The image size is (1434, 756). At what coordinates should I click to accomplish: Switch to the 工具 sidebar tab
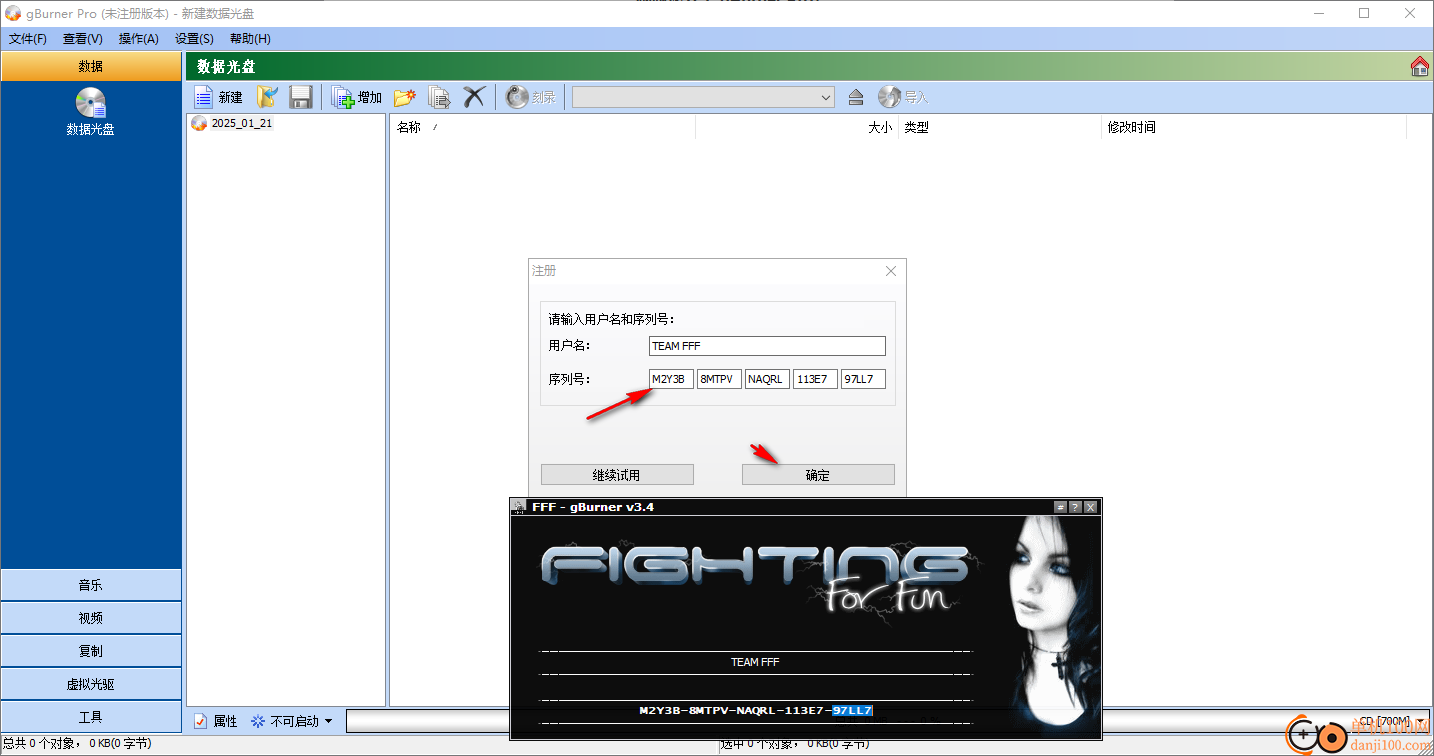point(91,717)
